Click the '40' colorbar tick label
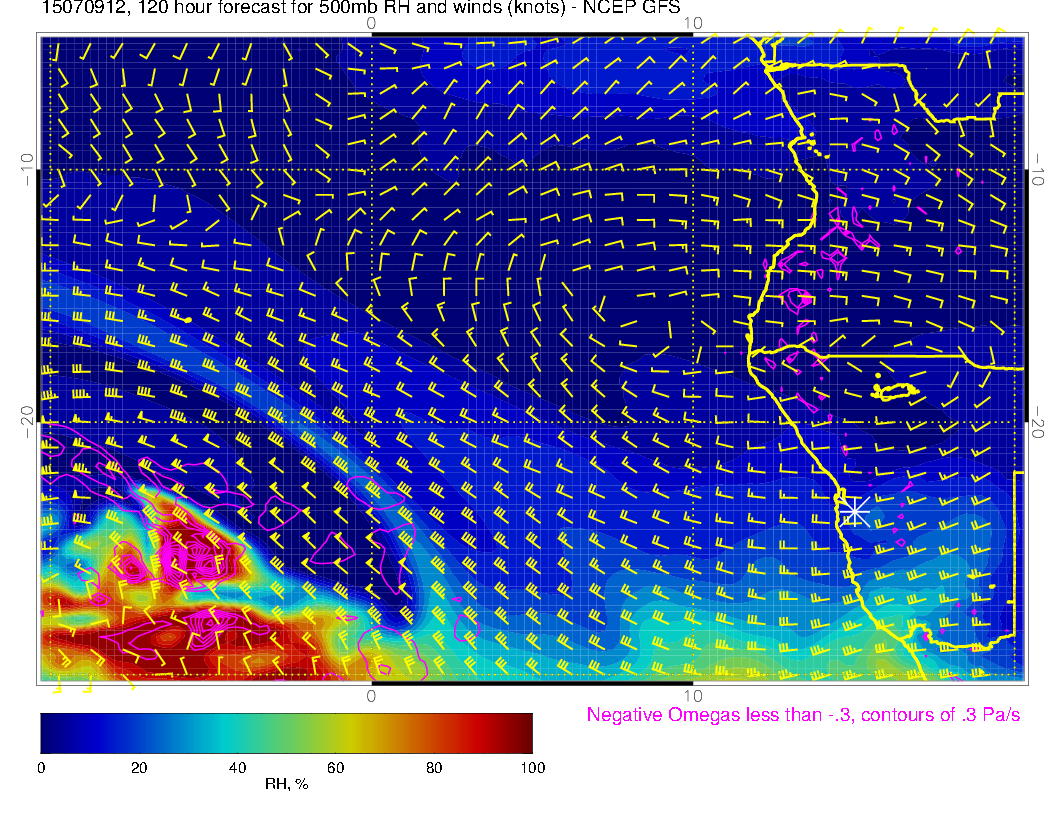Screen dimensions: 1056x816 [237, 768]
